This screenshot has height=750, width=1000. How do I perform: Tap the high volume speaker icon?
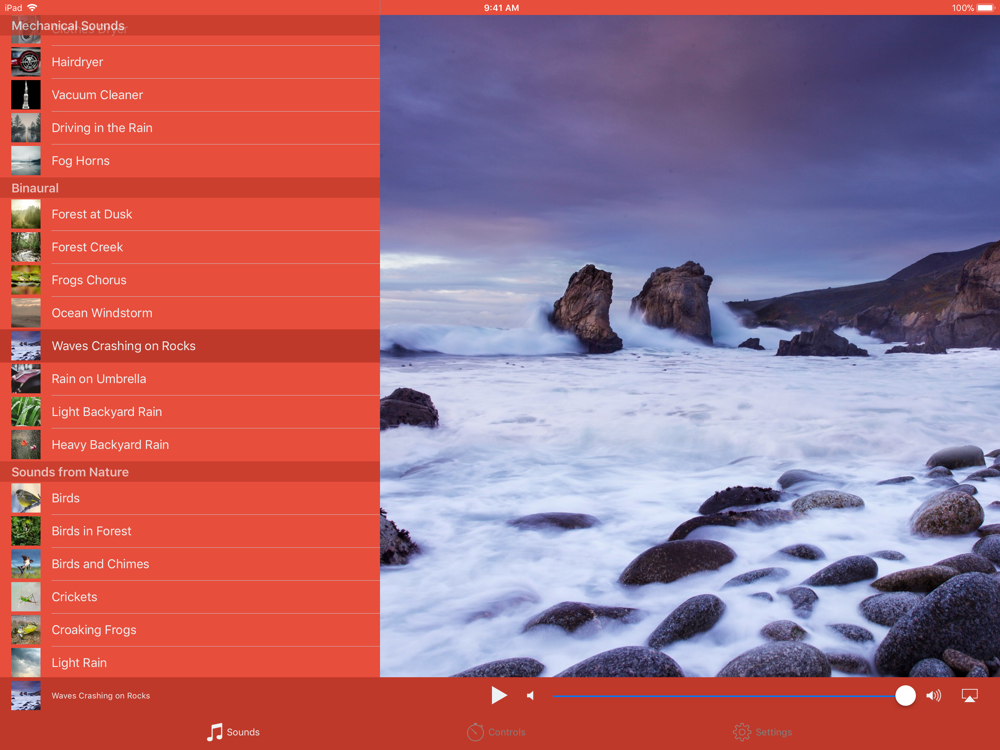(933, 696)
